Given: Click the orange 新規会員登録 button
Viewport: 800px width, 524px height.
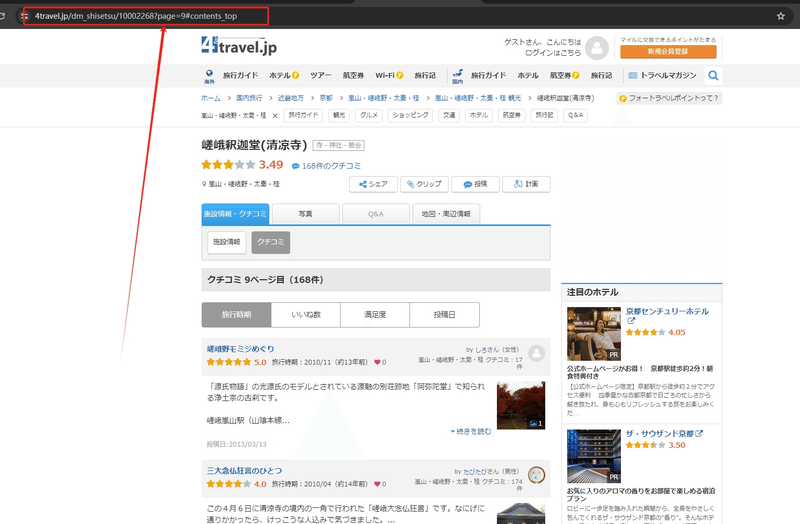Looking at the screenshot, I should [x=668, y=52].
